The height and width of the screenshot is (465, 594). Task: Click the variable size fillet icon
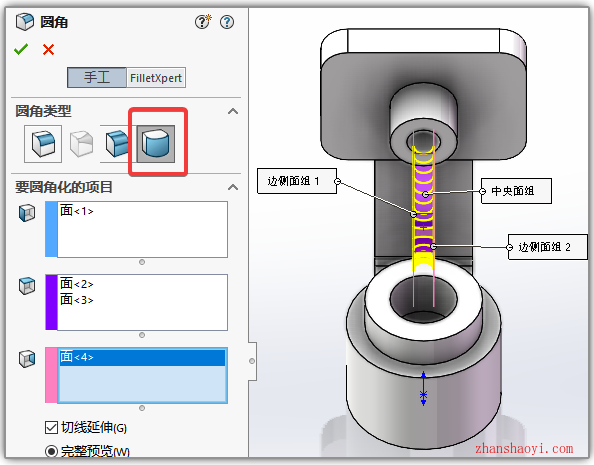(x=81, y=144)
